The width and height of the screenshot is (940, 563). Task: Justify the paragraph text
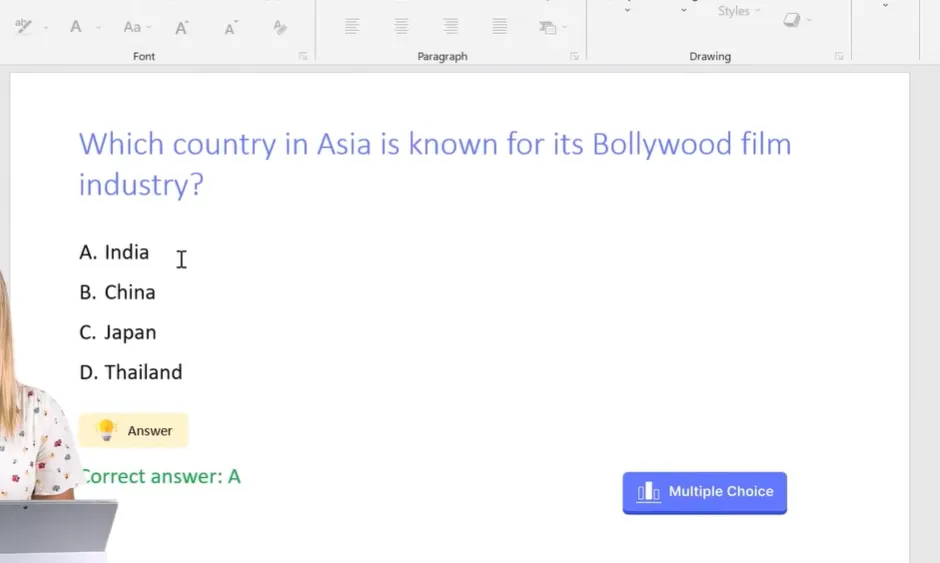pyautogui.click(x=500, y=27)
